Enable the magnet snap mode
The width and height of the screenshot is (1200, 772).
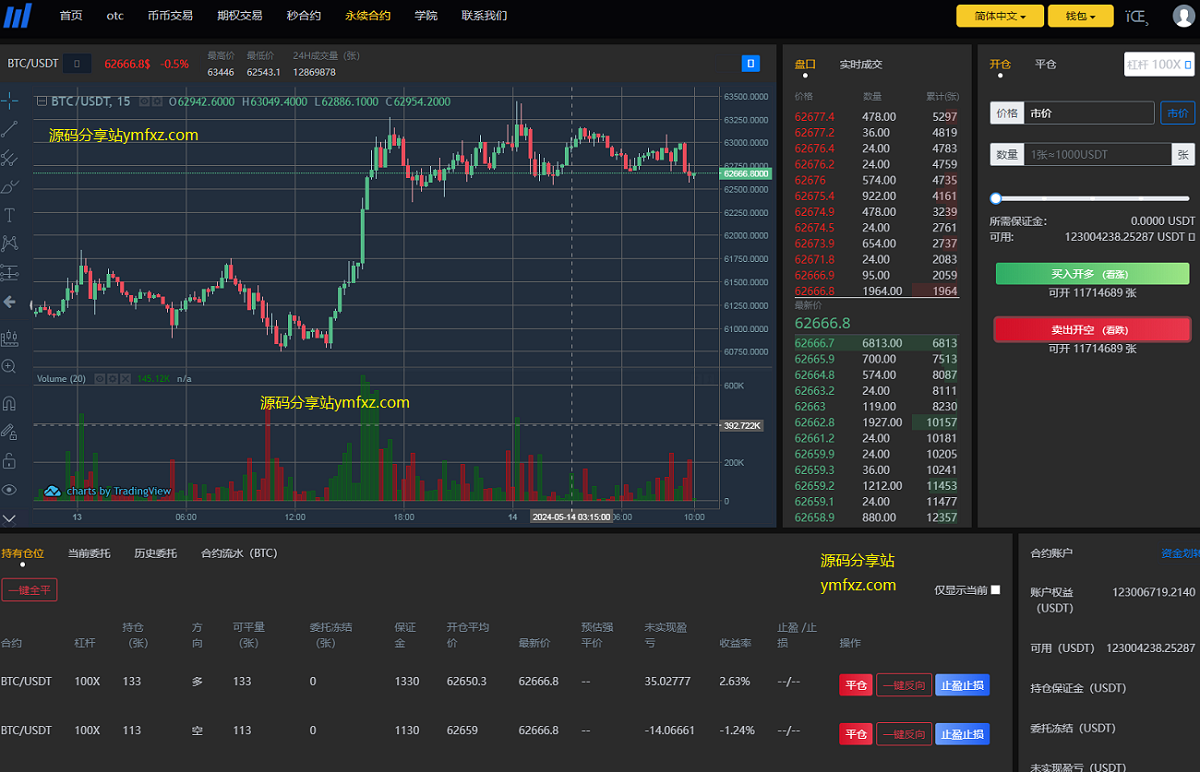[10, 404]
